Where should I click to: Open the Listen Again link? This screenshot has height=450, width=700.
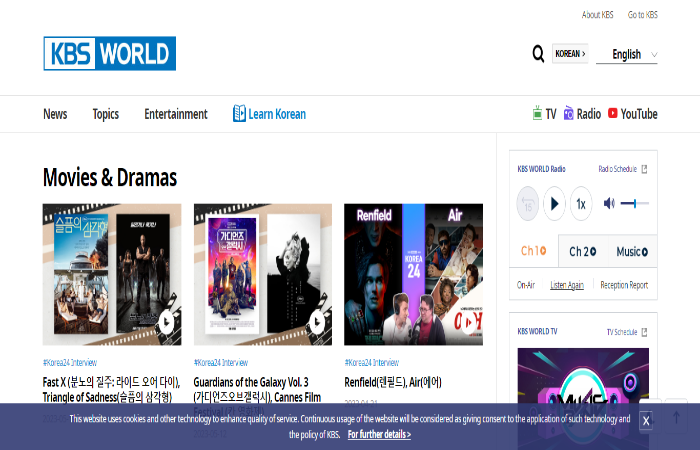[567, 285]
